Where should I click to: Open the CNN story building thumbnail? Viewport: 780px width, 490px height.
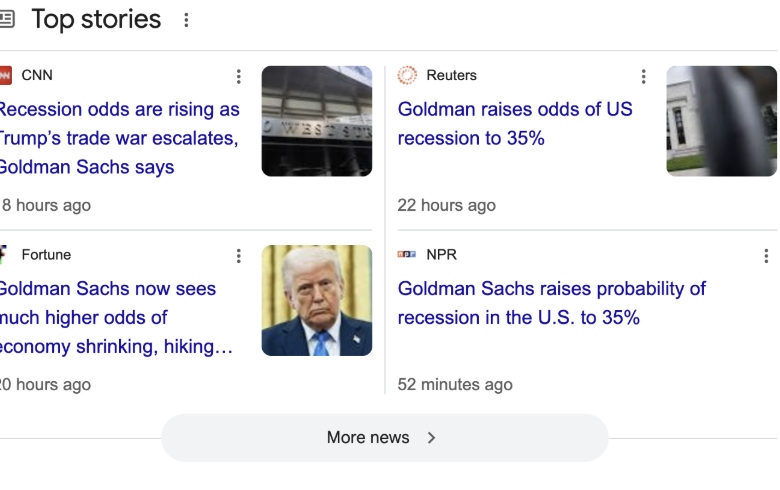click(317, 121)
